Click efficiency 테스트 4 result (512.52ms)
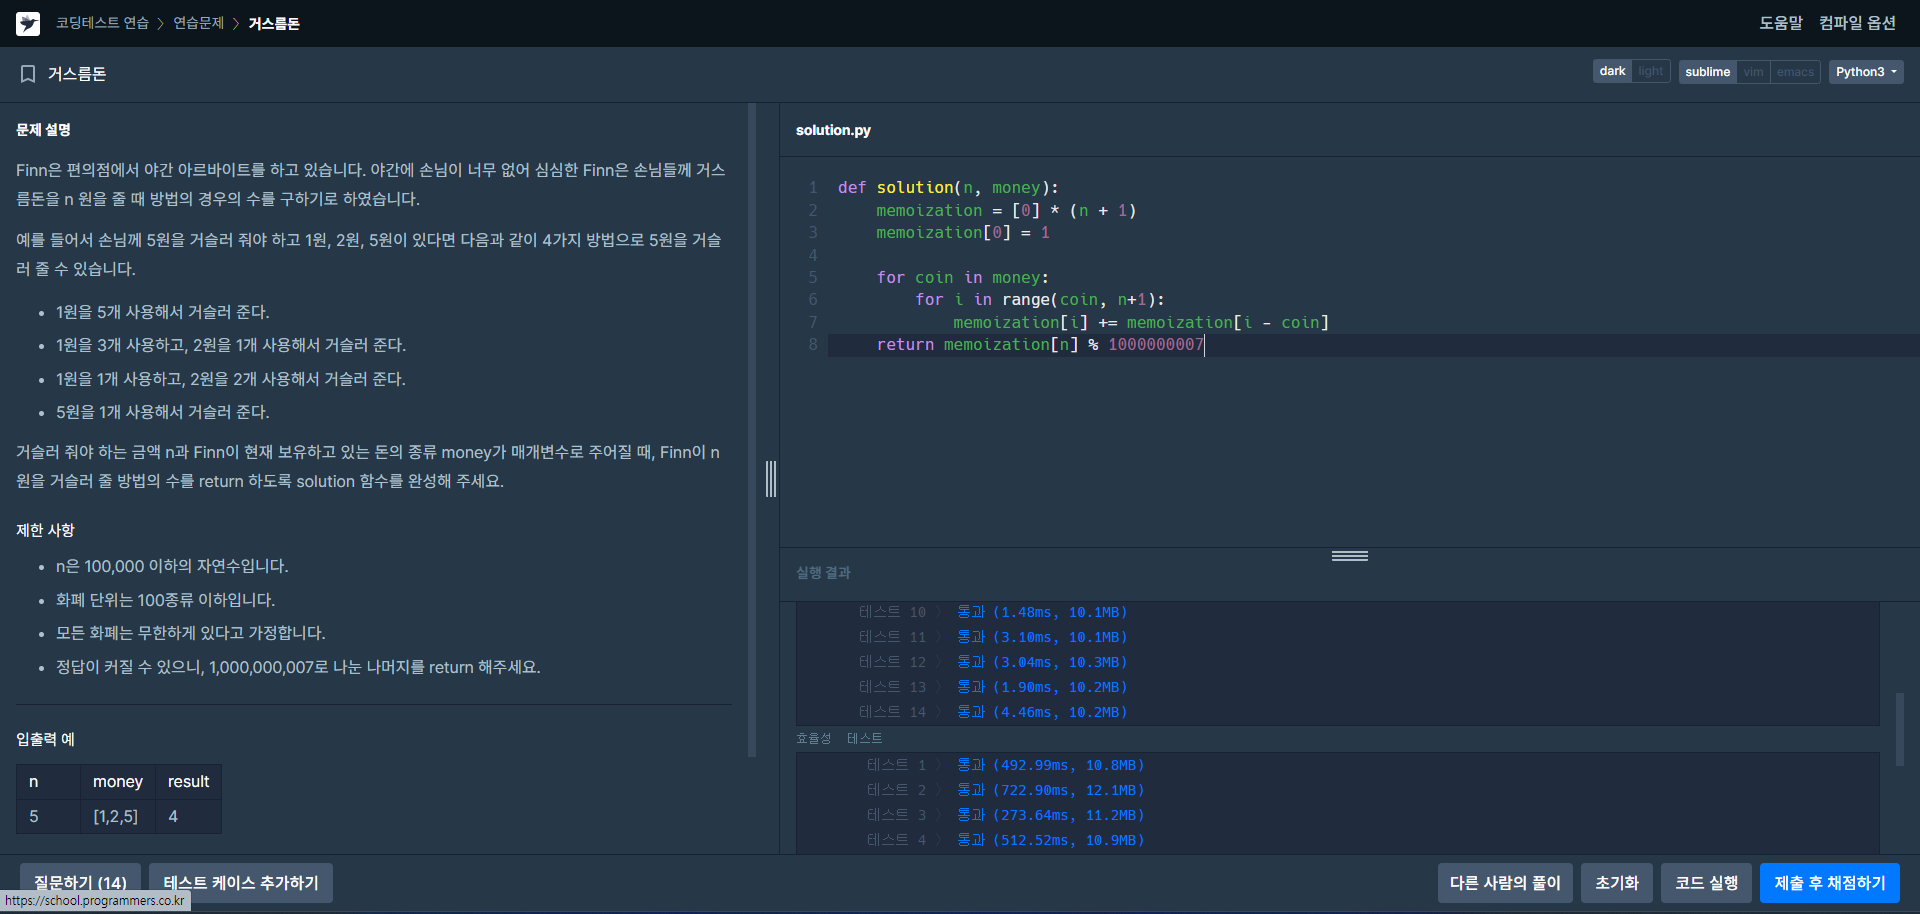1920x914 pixels. [x=1005, y=840]
